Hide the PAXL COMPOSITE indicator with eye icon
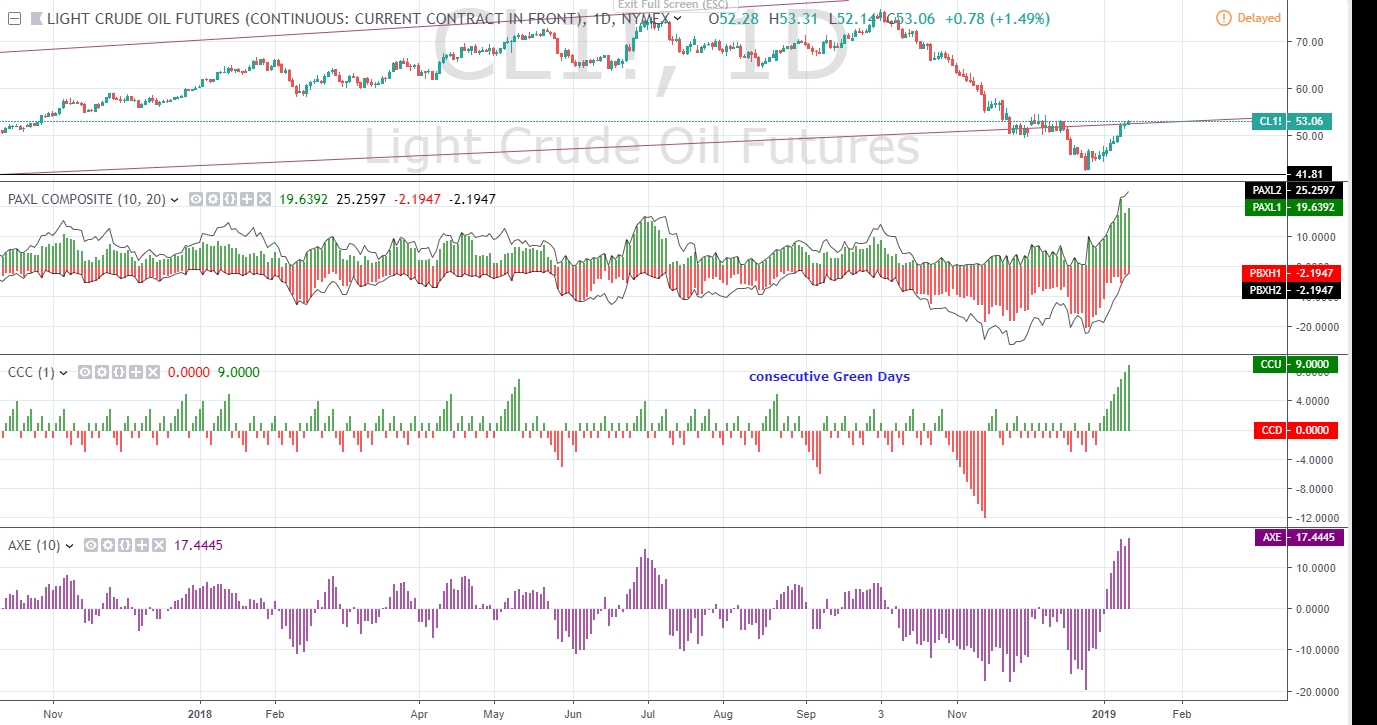 tap(197, 199)
